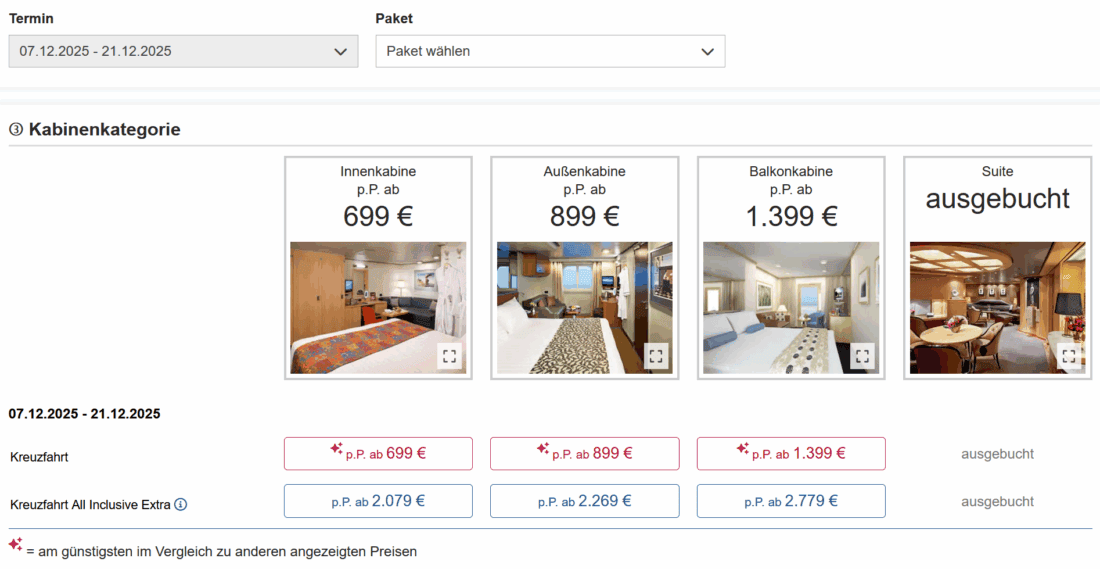The image size is (1100, 569).
Task: Open the Termin date dropdown
Action: 183,51
